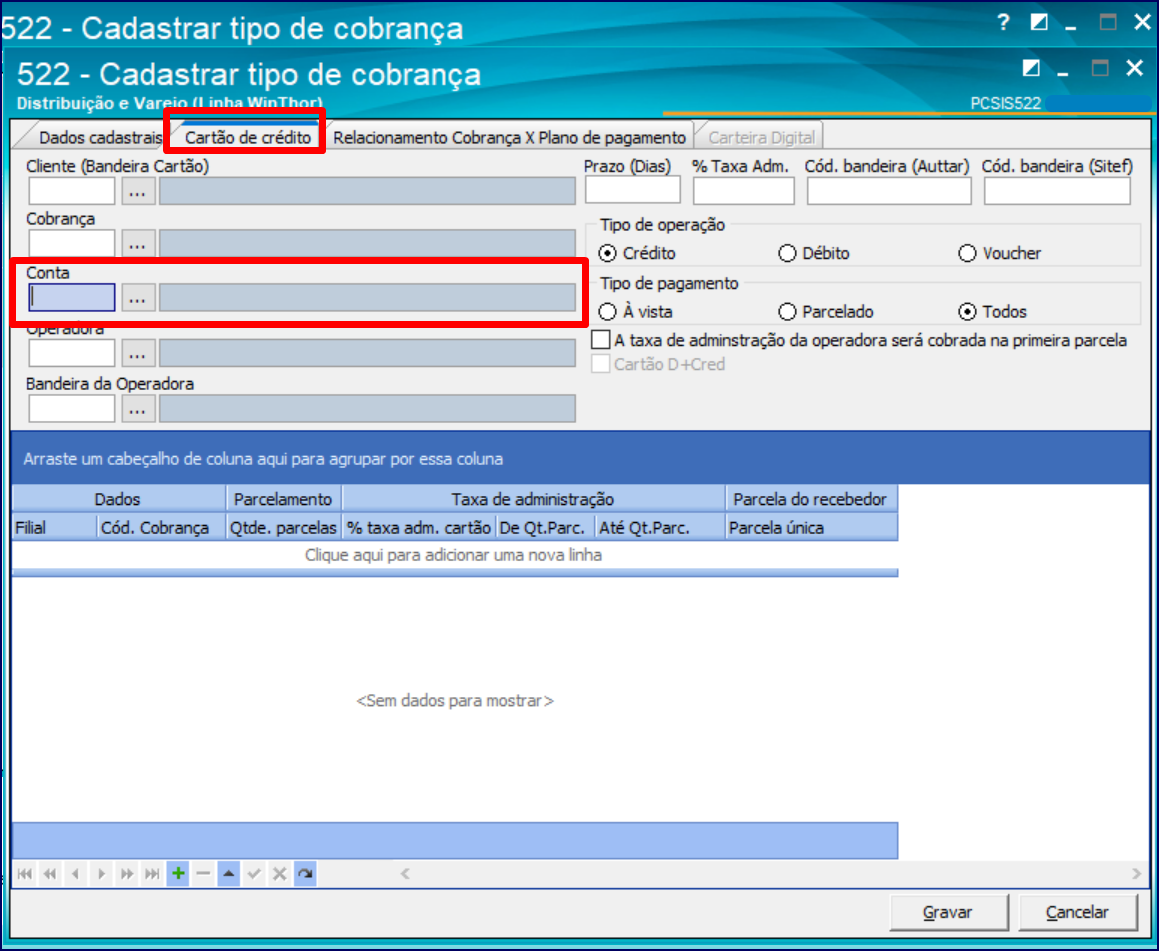Image resolution: width=1159 pixels, height=951 pixels.
Task: Open lookup button for Conta
Action: tap(137, 299)
